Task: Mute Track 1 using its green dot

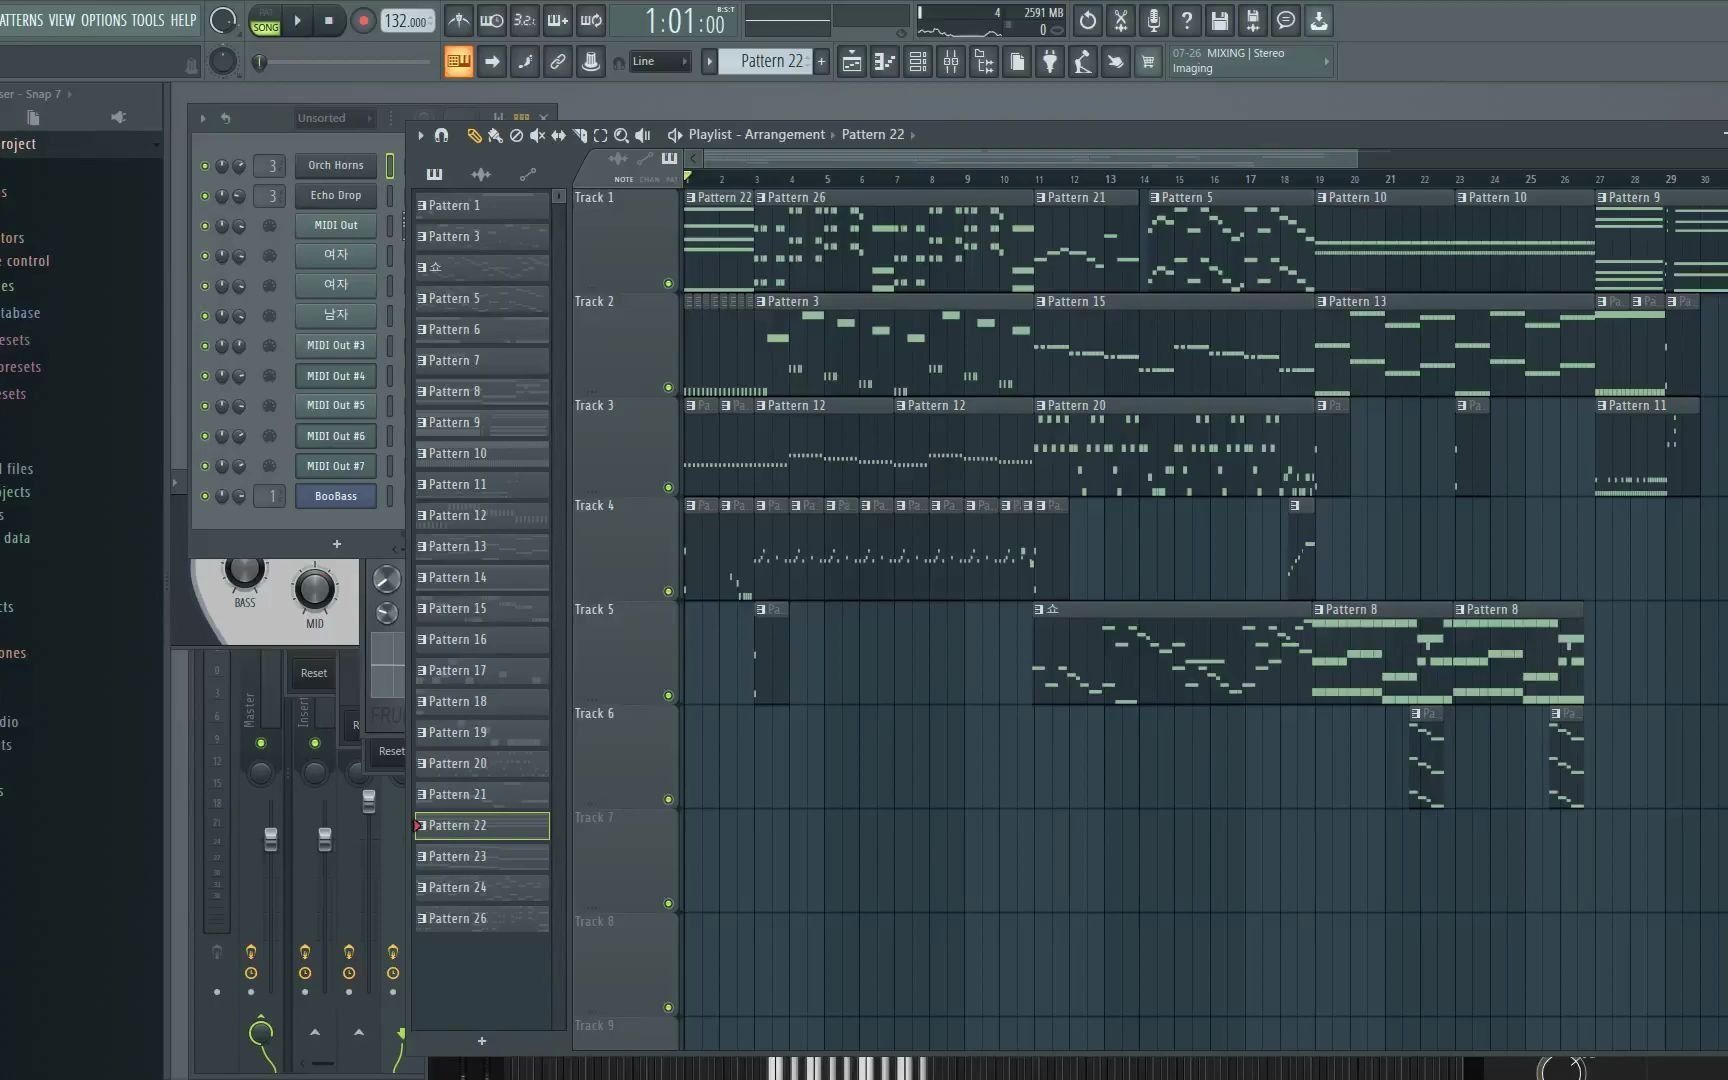Action: pos(668,283)
